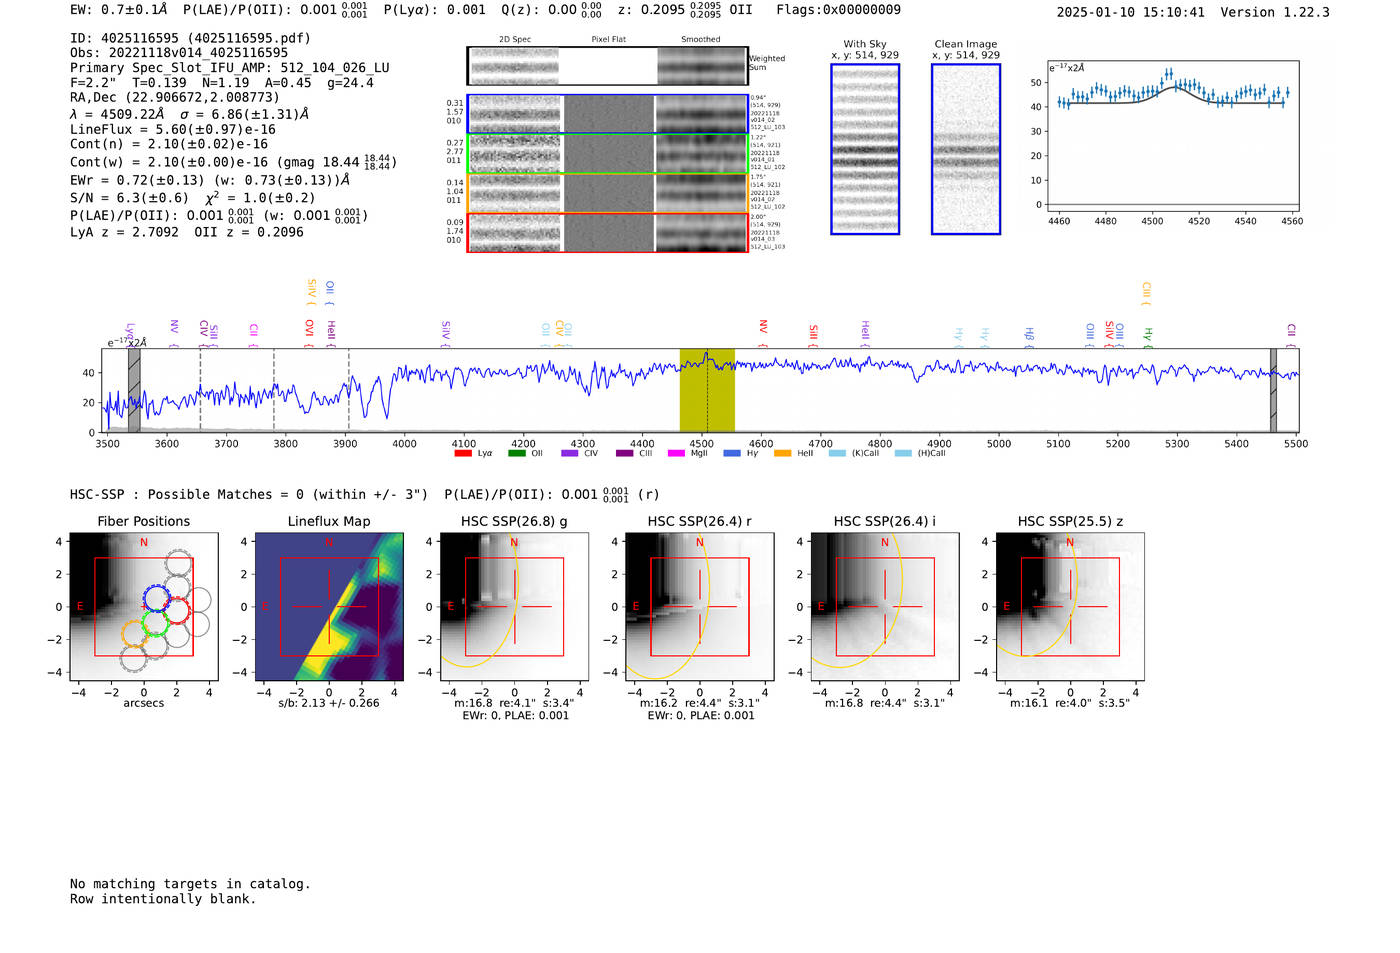Click the orange CIII line label above spectrum

(x=1146, y=293)
